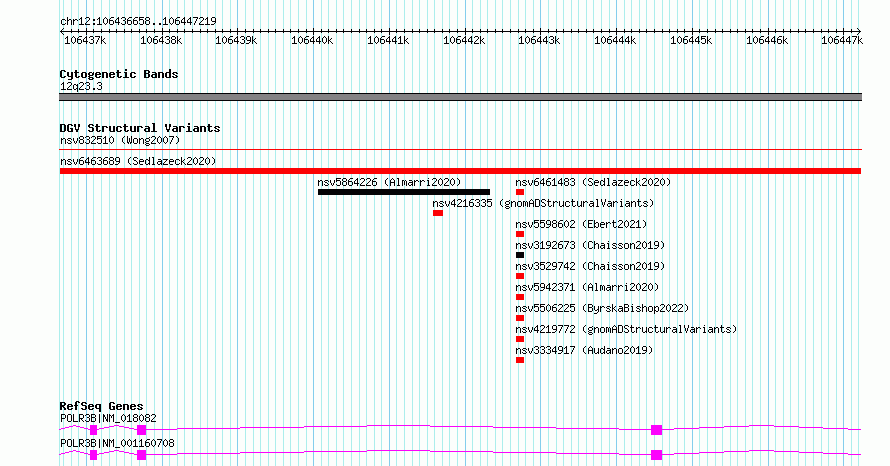Click label nsv3334917 (Audano2019)

pyautogui.click(x=584, y=350)
